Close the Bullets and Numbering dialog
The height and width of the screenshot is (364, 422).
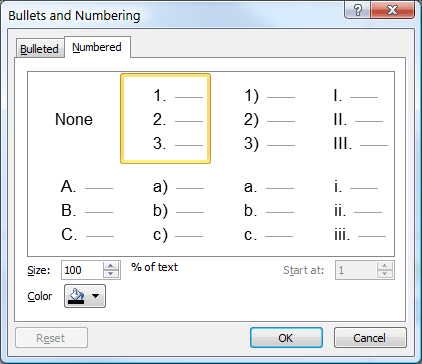click(x=392, y=10)
